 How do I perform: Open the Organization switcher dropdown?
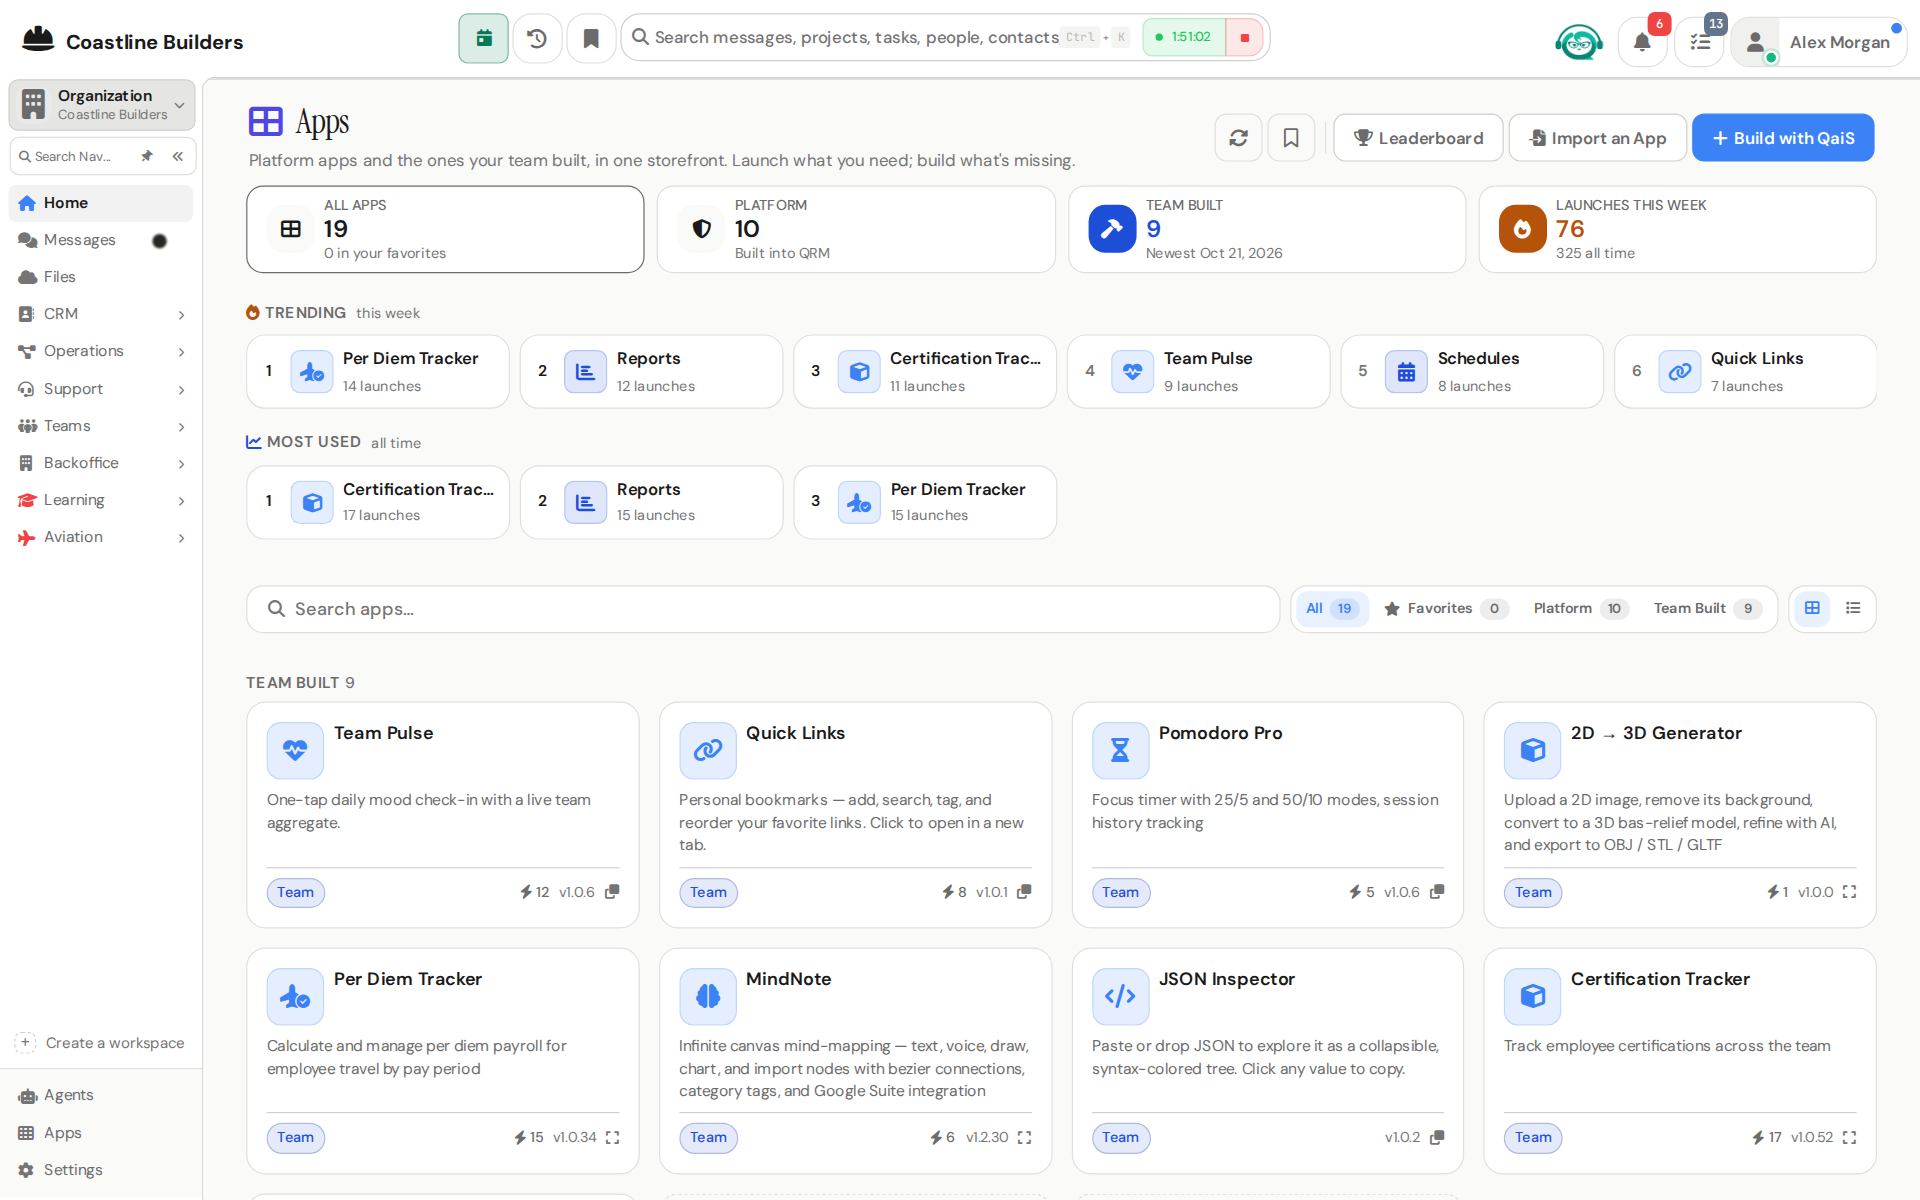pyautogui.click(x=101, y=104)
